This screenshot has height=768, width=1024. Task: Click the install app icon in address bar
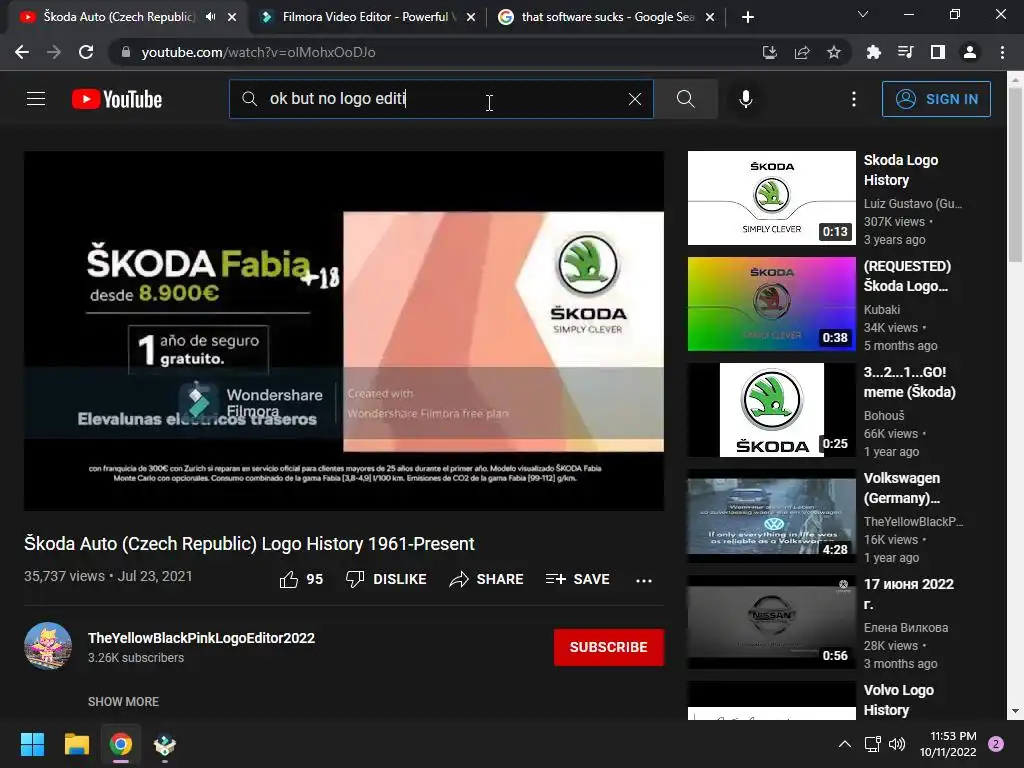pyautogui.click(x=769, y=52)
